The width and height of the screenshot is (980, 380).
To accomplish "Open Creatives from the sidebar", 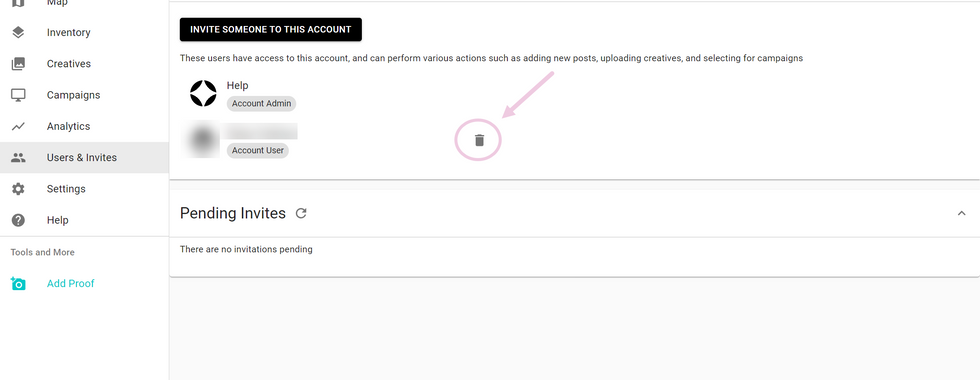I will pyautogui.click(x=84, y=64).
